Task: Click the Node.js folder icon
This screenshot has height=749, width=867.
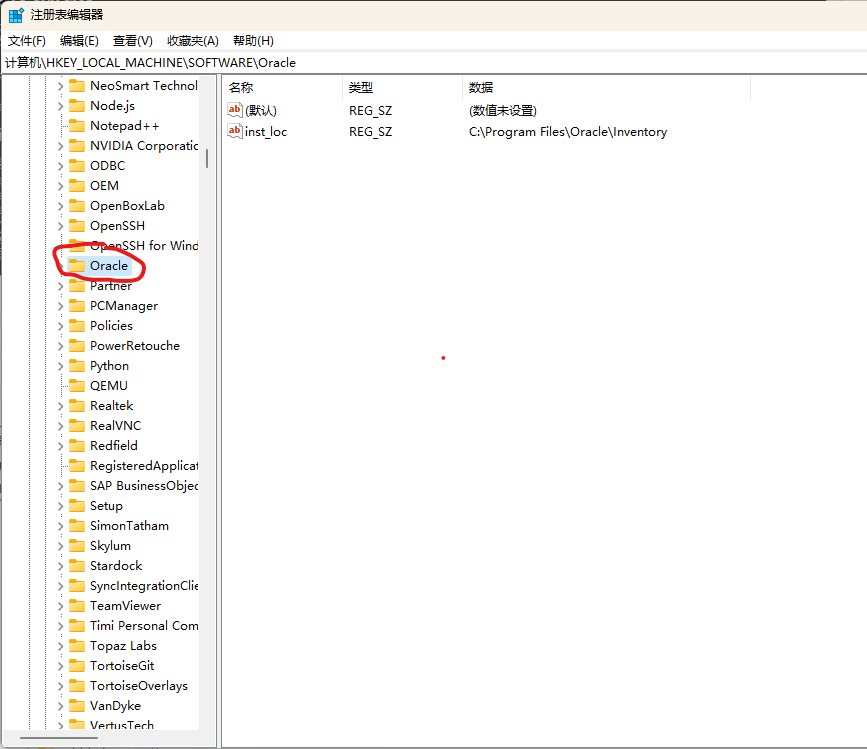Action: coord(77,106)
